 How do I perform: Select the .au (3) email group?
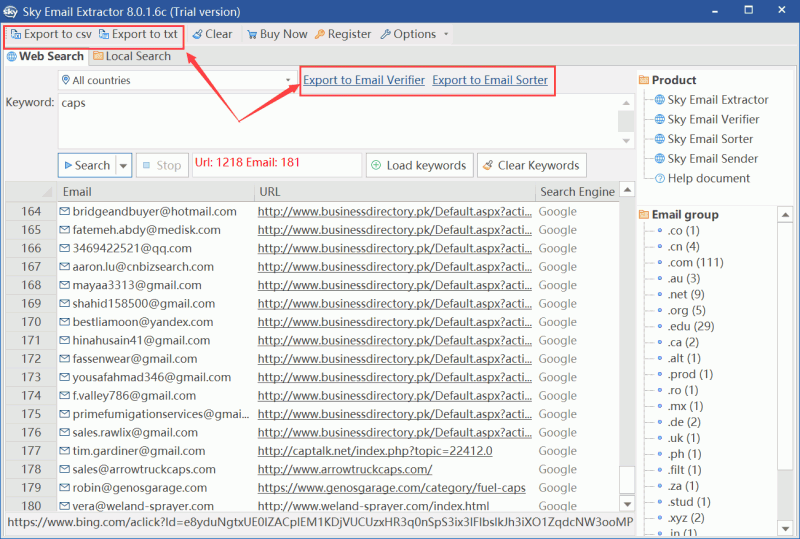684,278
